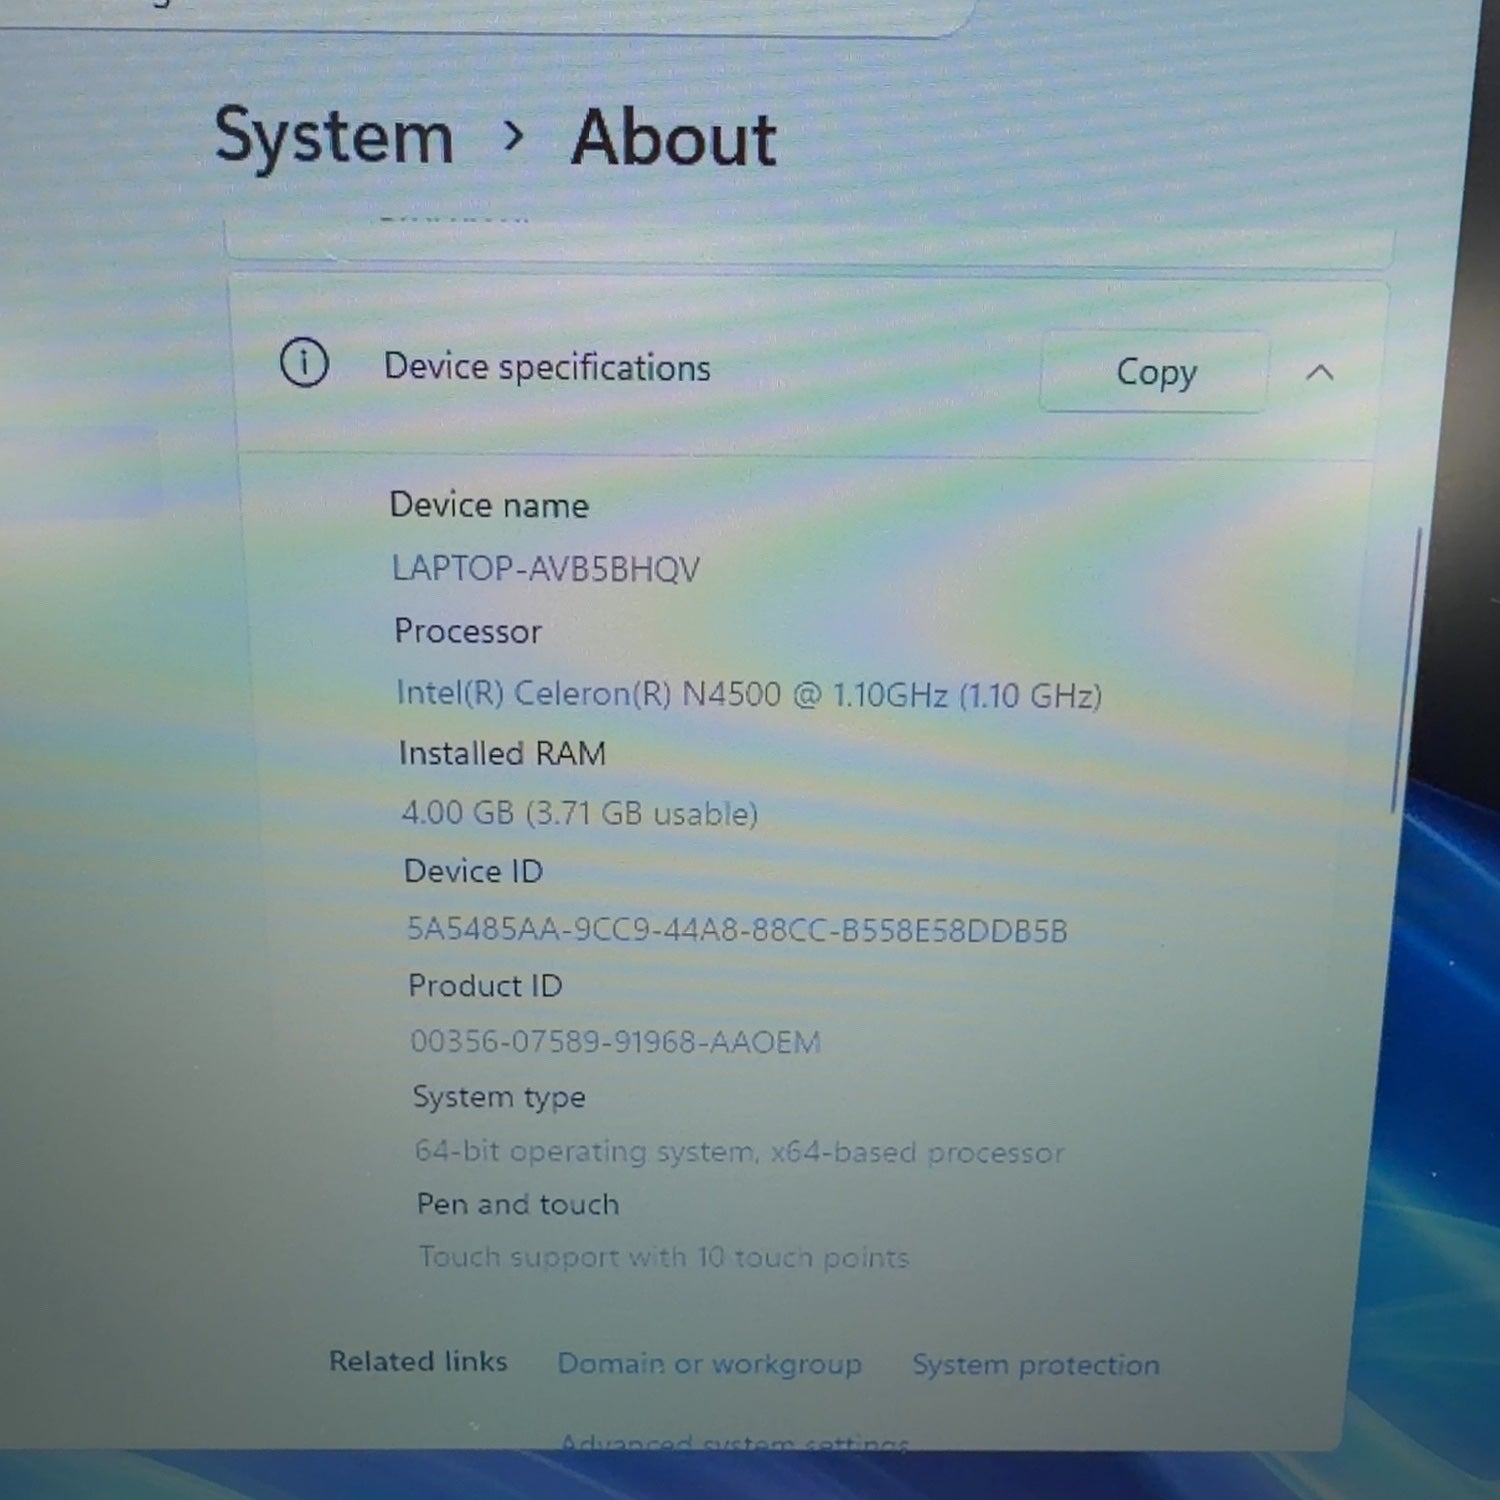Open the Advanced system settings link
Image resolution: width=1500 pixels, height=1500 pixels.
pyautogui.click(x=734, y=1443)
